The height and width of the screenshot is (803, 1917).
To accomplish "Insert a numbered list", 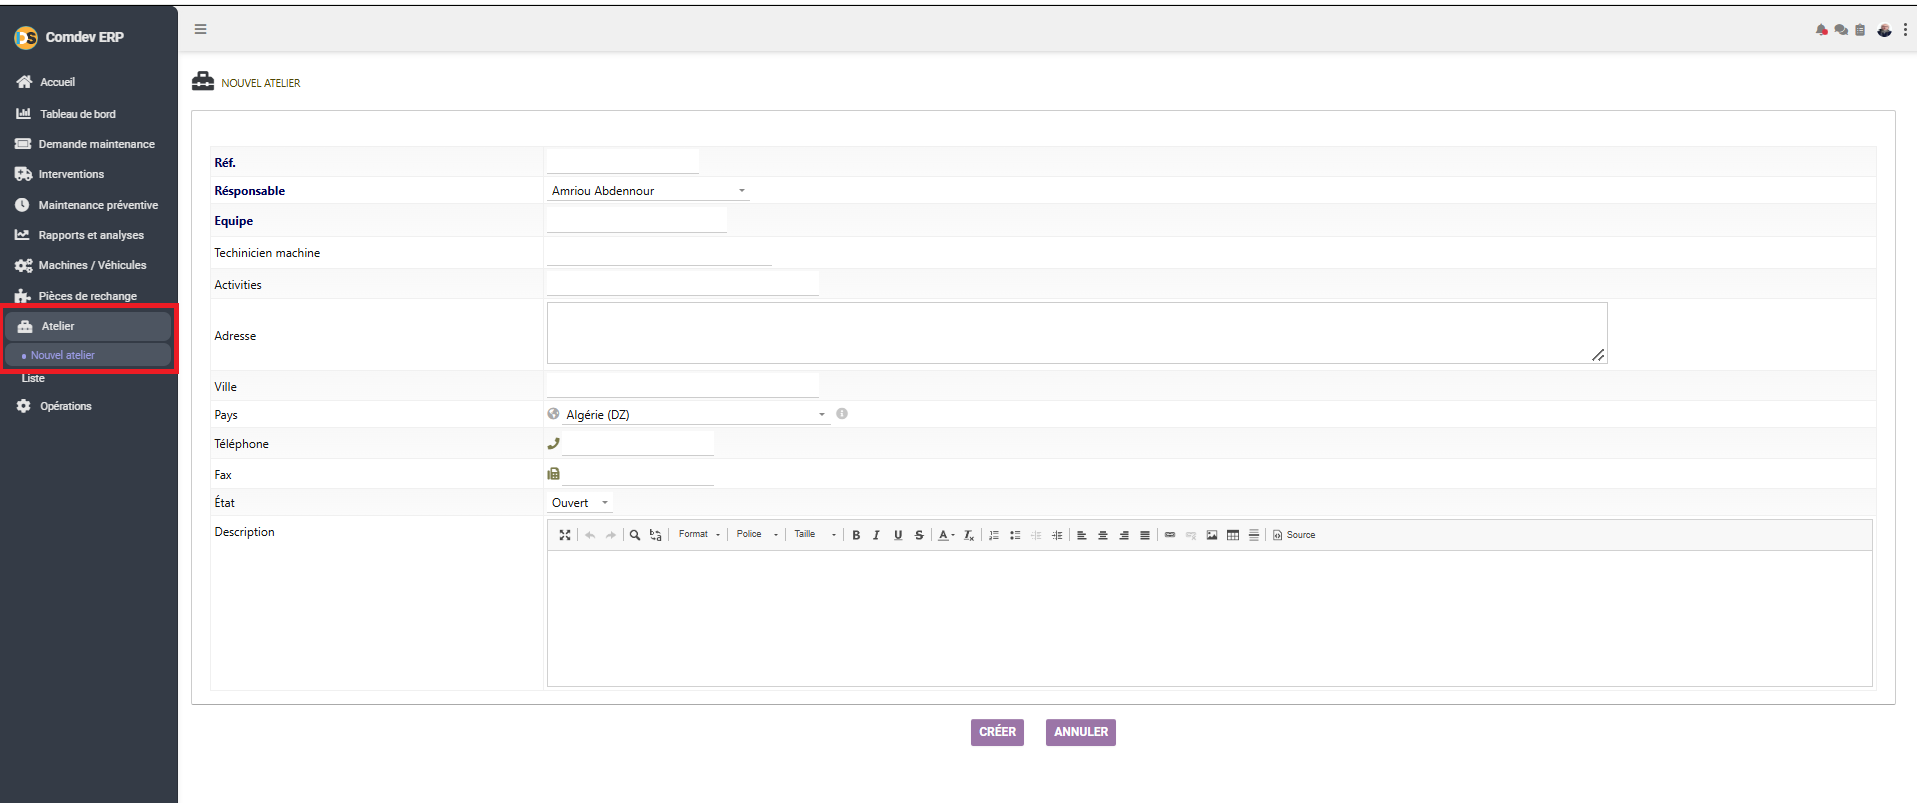I will pyautogui.click(x=994, y=535).
